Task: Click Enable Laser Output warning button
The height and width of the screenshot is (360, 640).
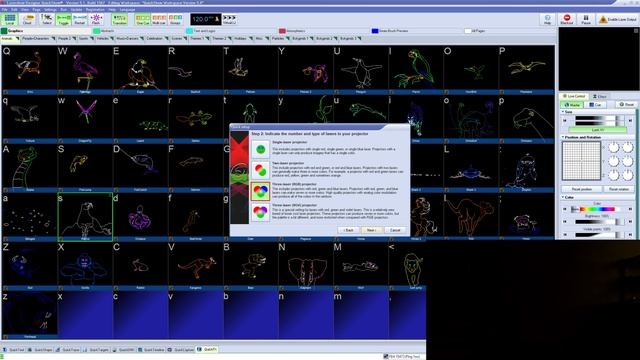Action: pos(618,19)
